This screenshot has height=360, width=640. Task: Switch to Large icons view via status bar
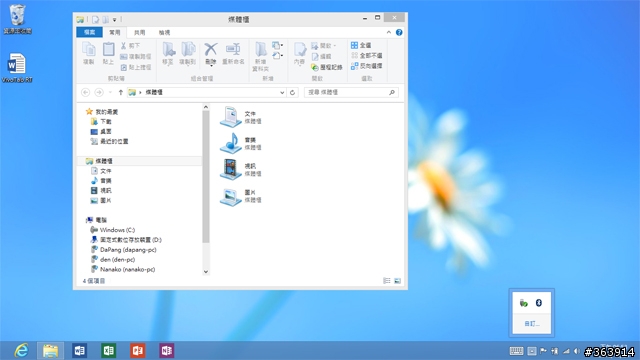coord(397,281)
